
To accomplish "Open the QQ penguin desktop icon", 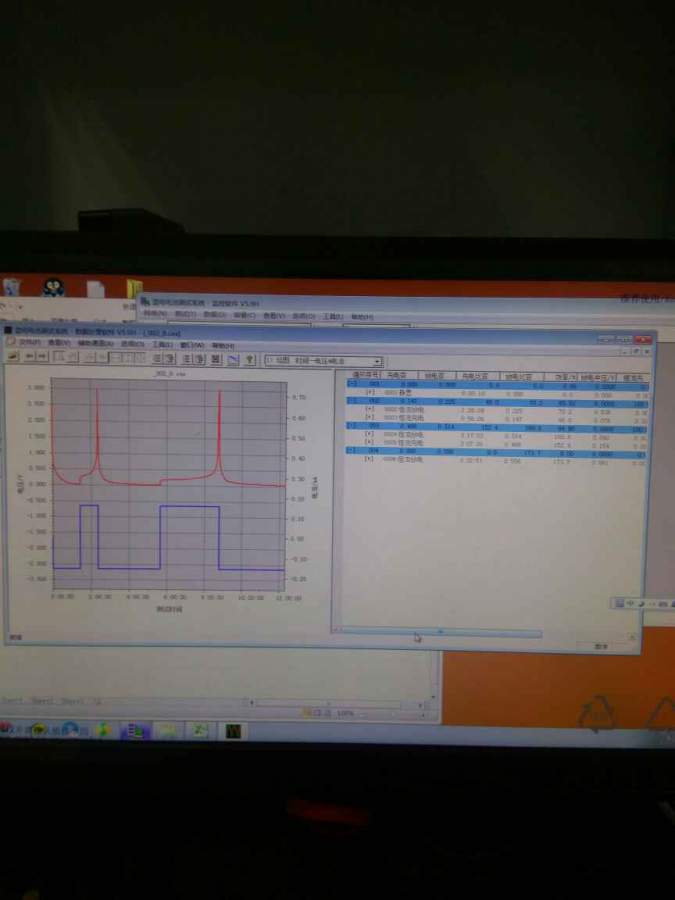I will [53, 287].
